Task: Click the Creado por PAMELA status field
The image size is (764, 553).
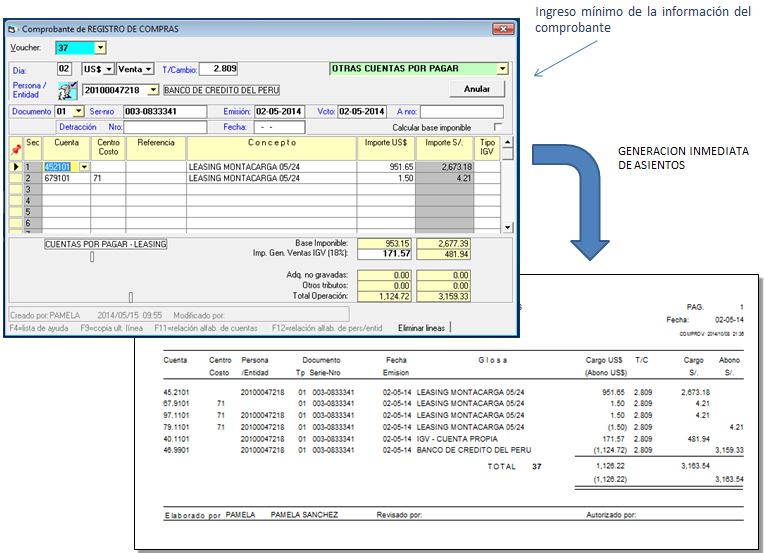Action: coord(179,315)
